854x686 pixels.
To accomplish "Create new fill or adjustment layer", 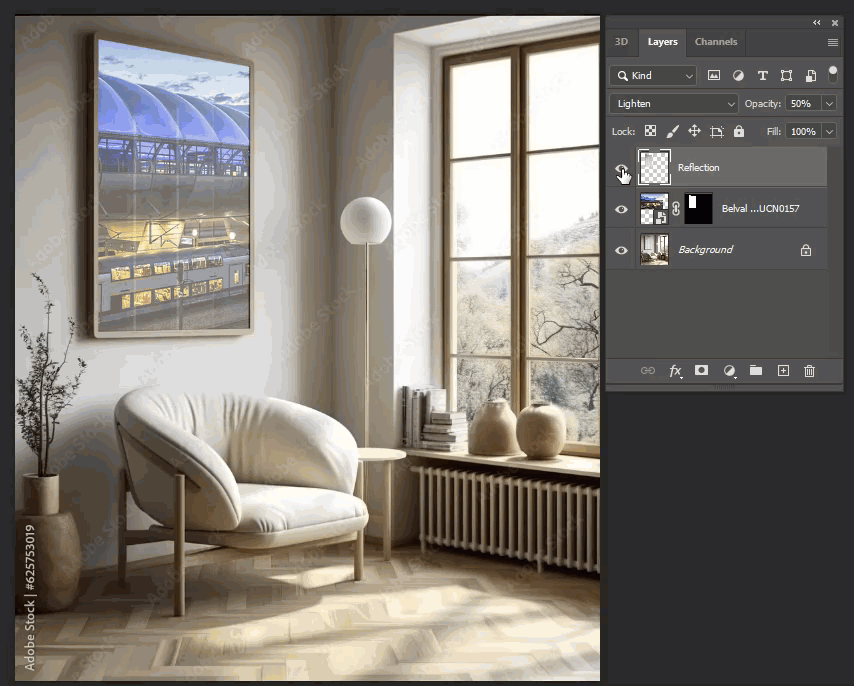I will [729, 371].
